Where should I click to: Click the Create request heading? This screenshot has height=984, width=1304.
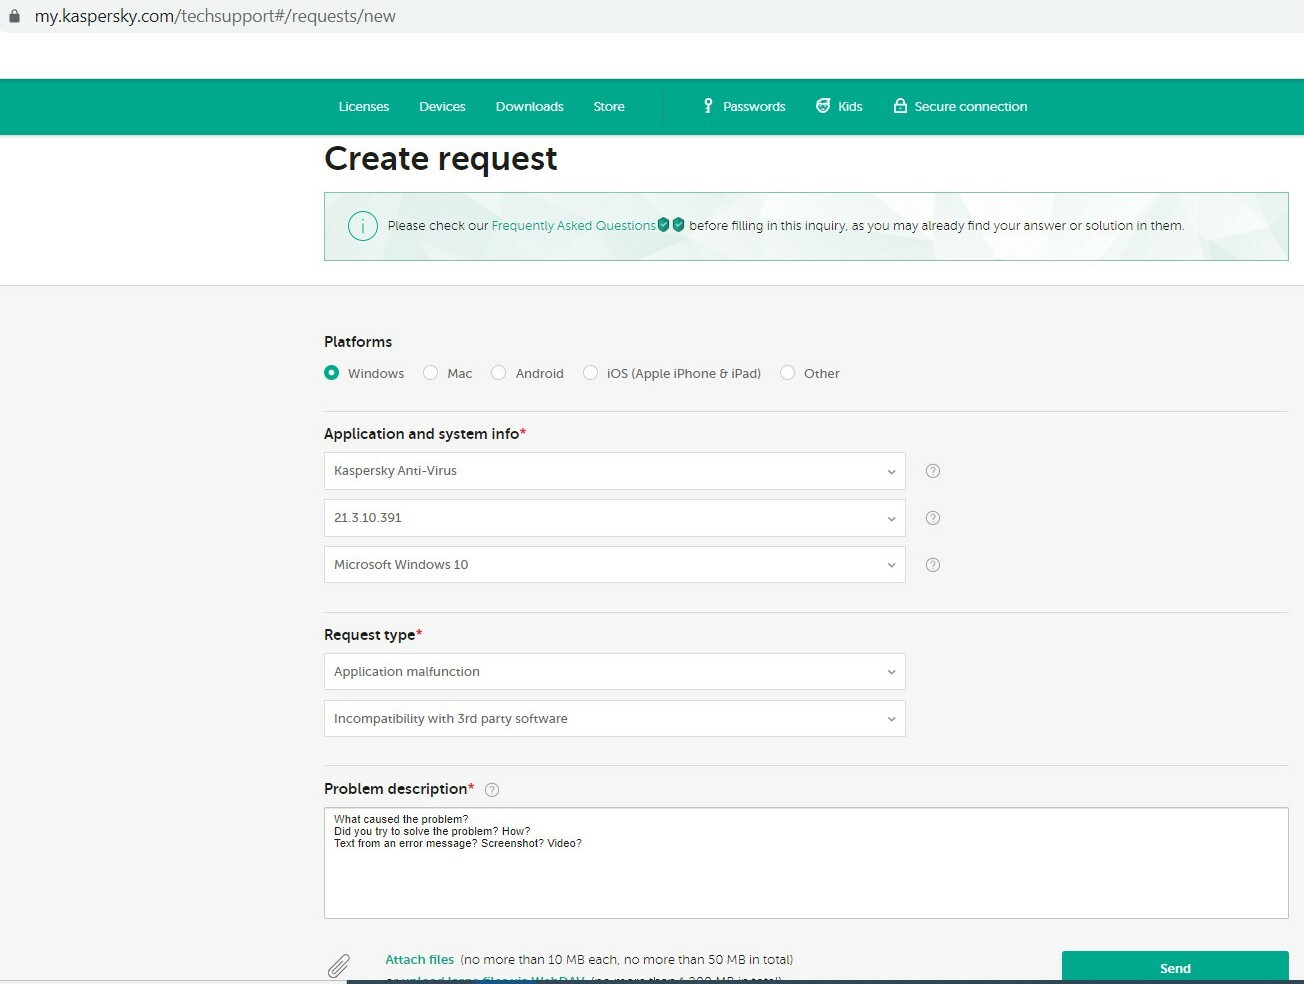[x=441, y=159]
